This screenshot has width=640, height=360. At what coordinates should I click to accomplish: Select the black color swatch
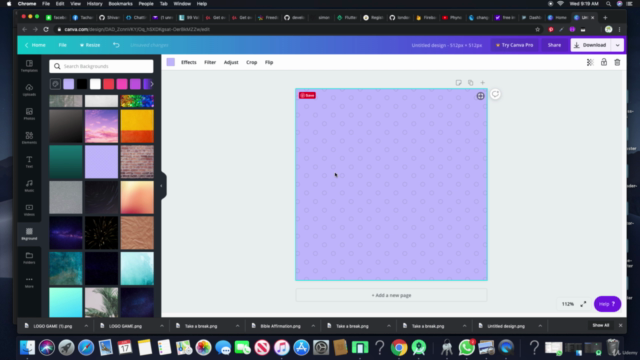[82, 84]
